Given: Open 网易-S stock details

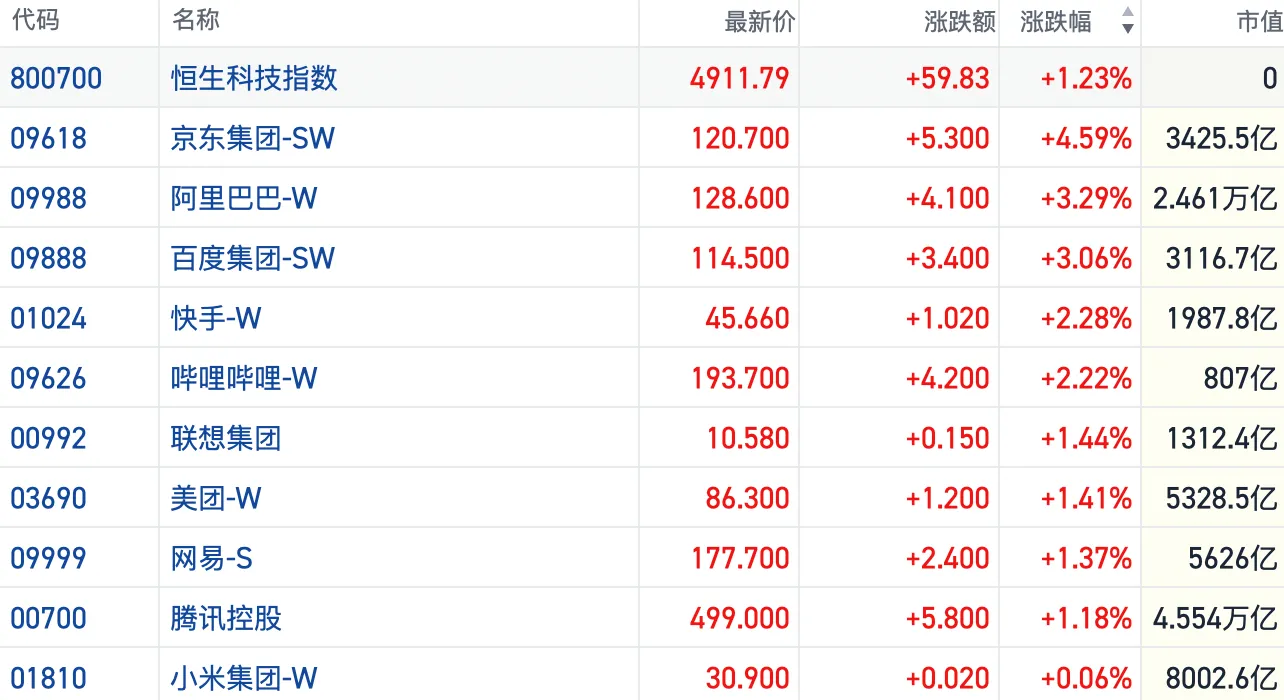Looking at the screenshot, I should pyautogui.click(x=211, y=558).
